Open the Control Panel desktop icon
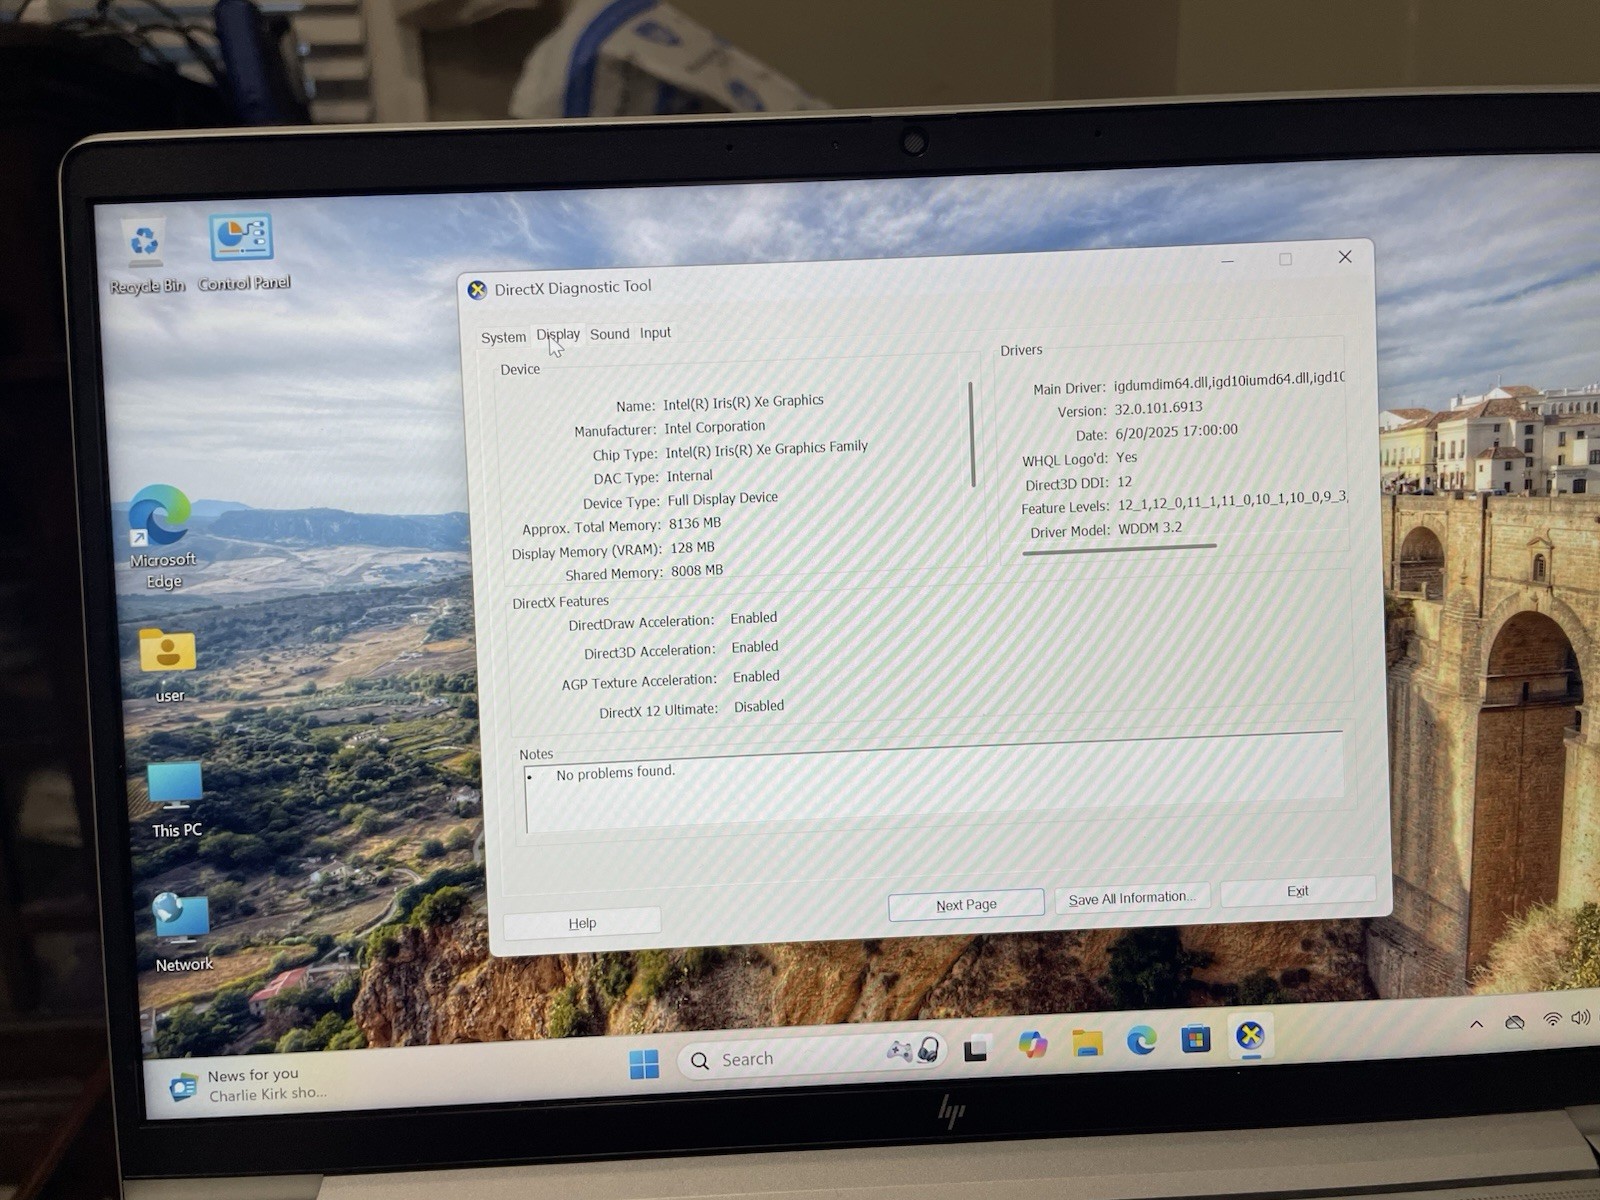1600x1200 pixels. point(243,252)
